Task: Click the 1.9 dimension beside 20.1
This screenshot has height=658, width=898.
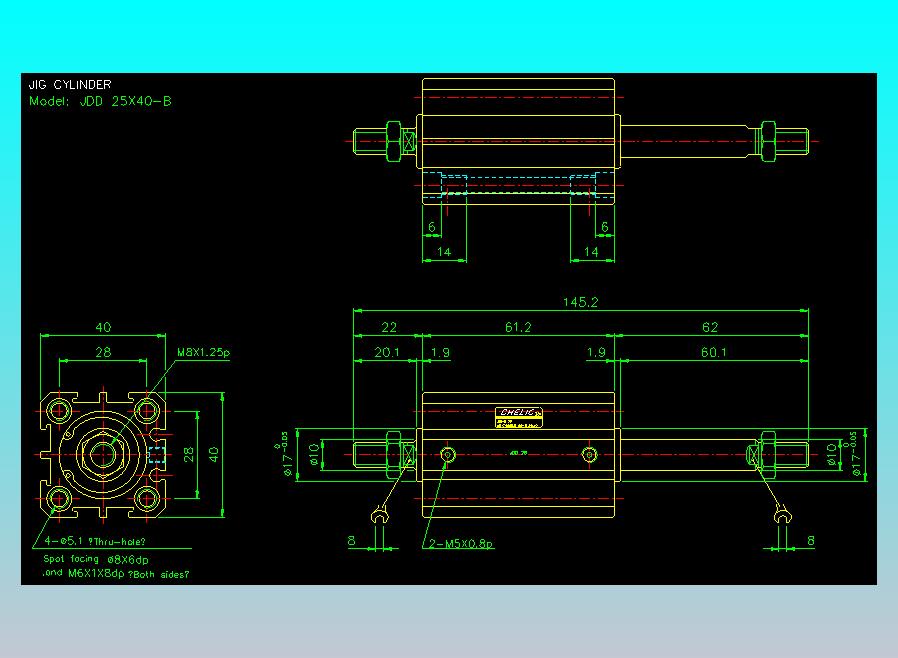Action: click(440, 352)
